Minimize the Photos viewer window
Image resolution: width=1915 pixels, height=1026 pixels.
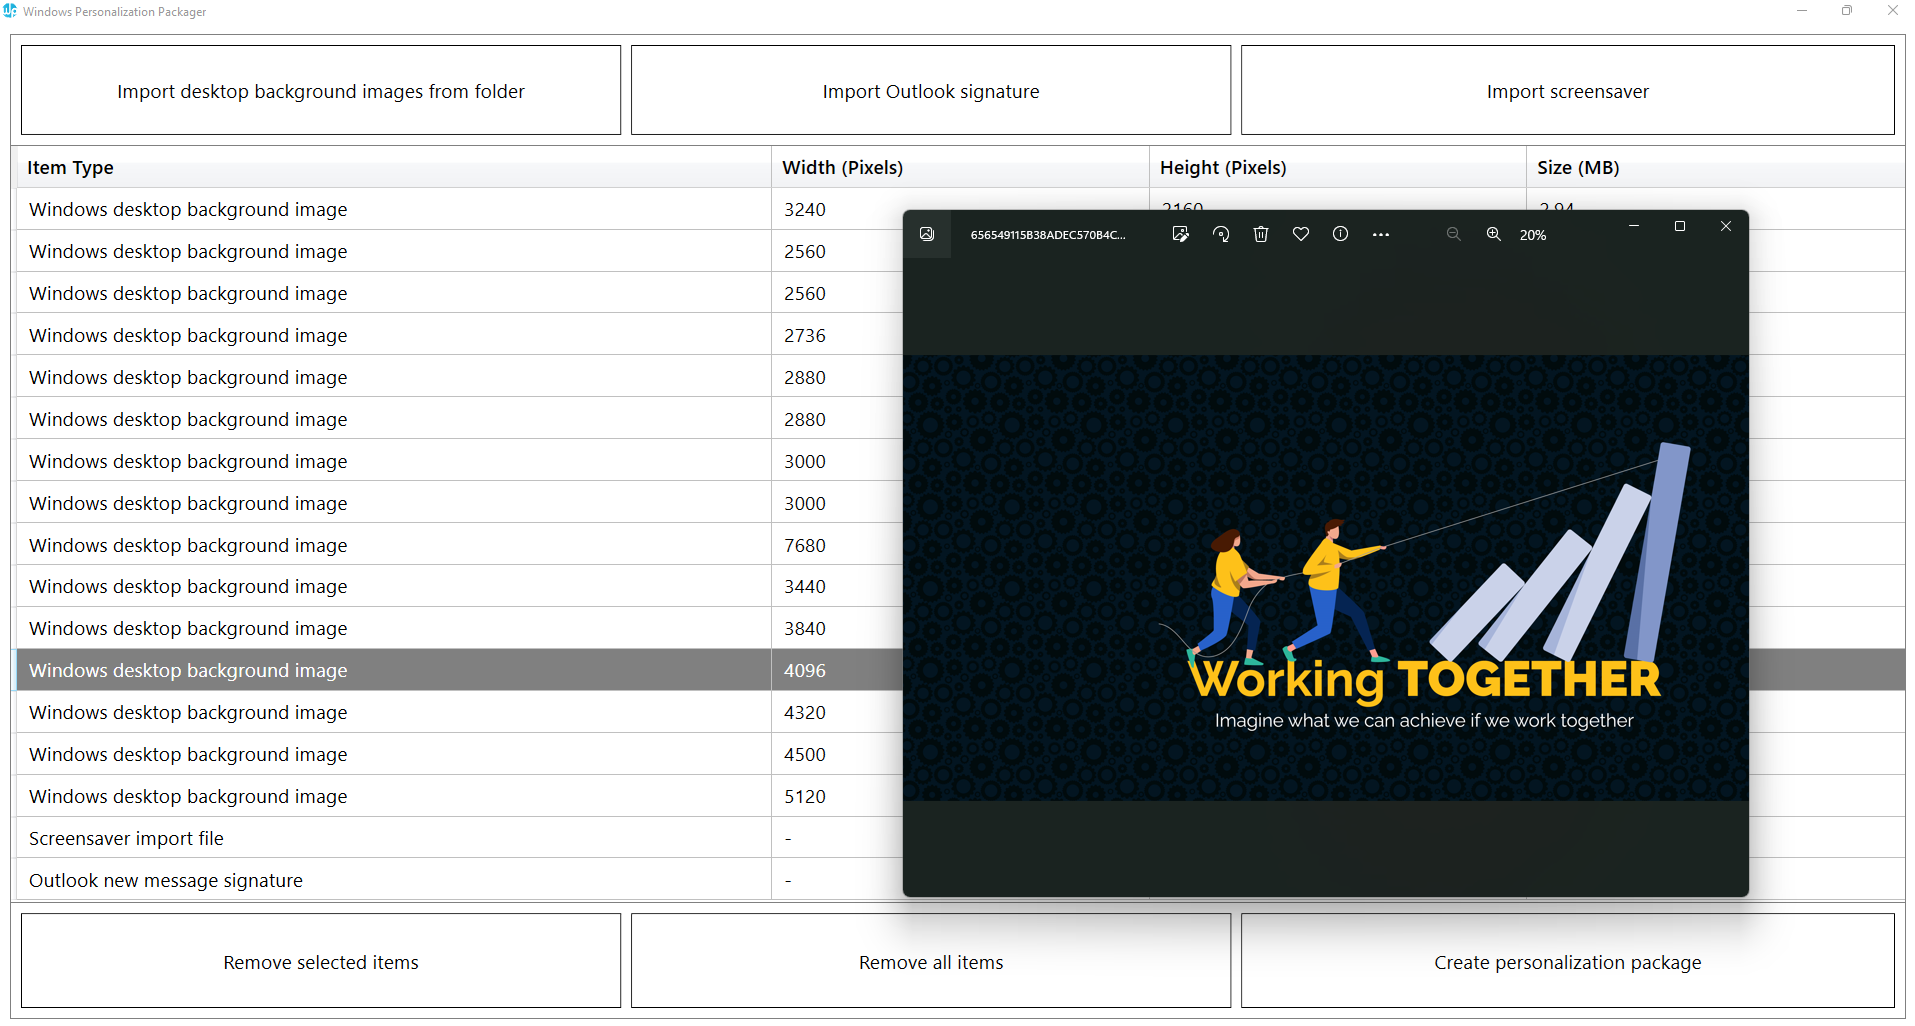point(1634,226)
